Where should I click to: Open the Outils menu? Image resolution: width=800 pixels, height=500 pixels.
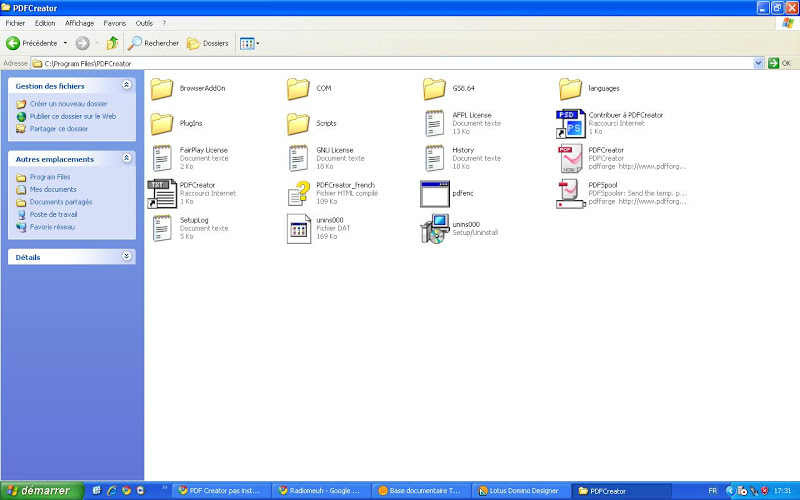pyautogui.click(x=144, y=22)
